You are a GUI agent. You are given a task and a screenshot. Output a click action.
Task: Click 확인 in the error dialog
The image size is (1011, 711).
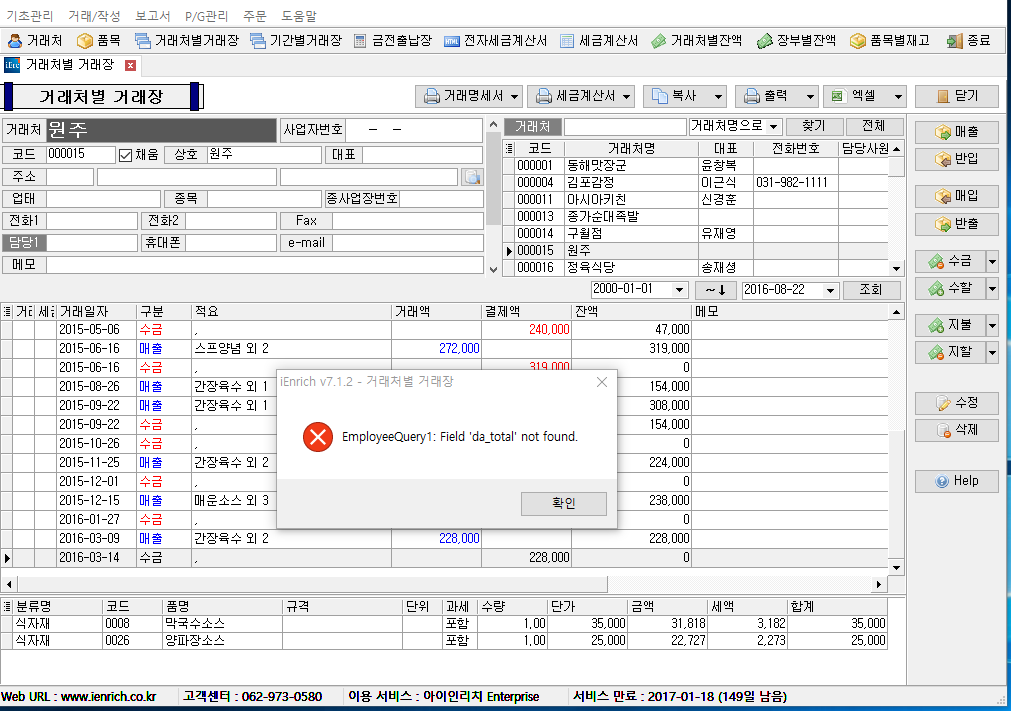pos(563,503)
